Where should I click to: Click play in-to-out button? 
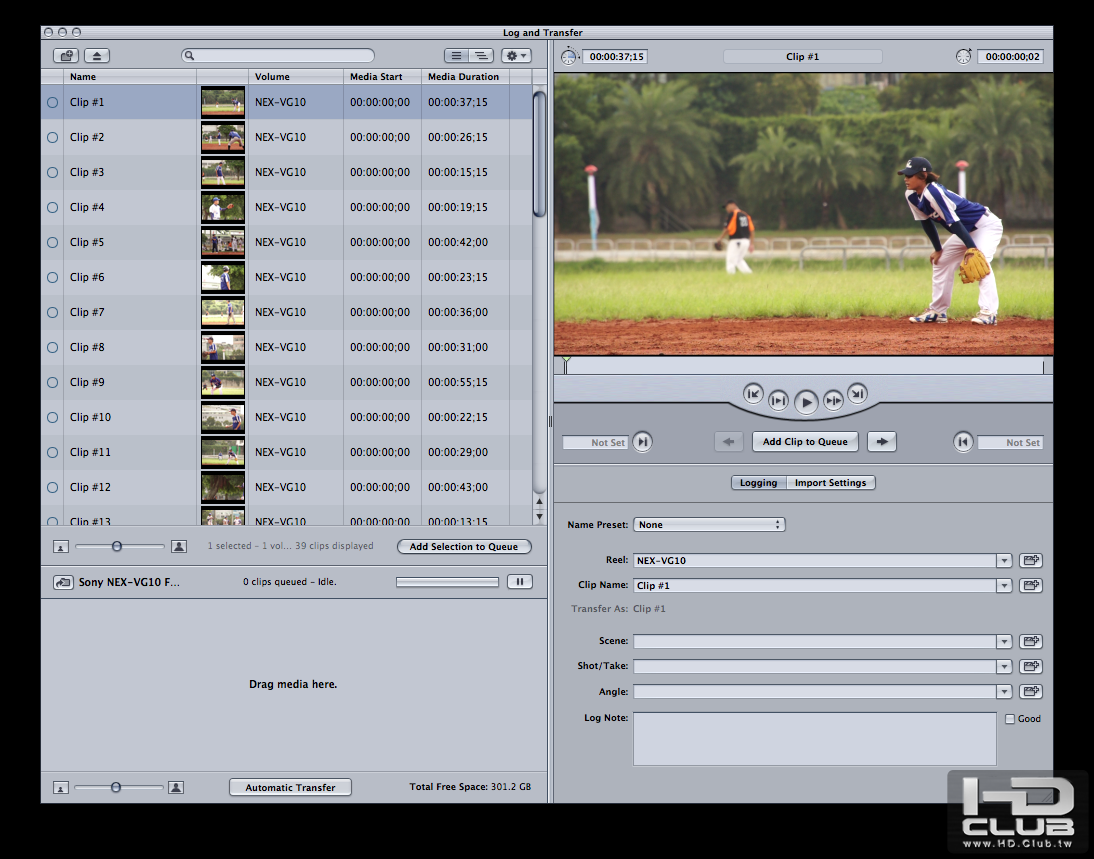pyautogui.click(x=833, y=401)
